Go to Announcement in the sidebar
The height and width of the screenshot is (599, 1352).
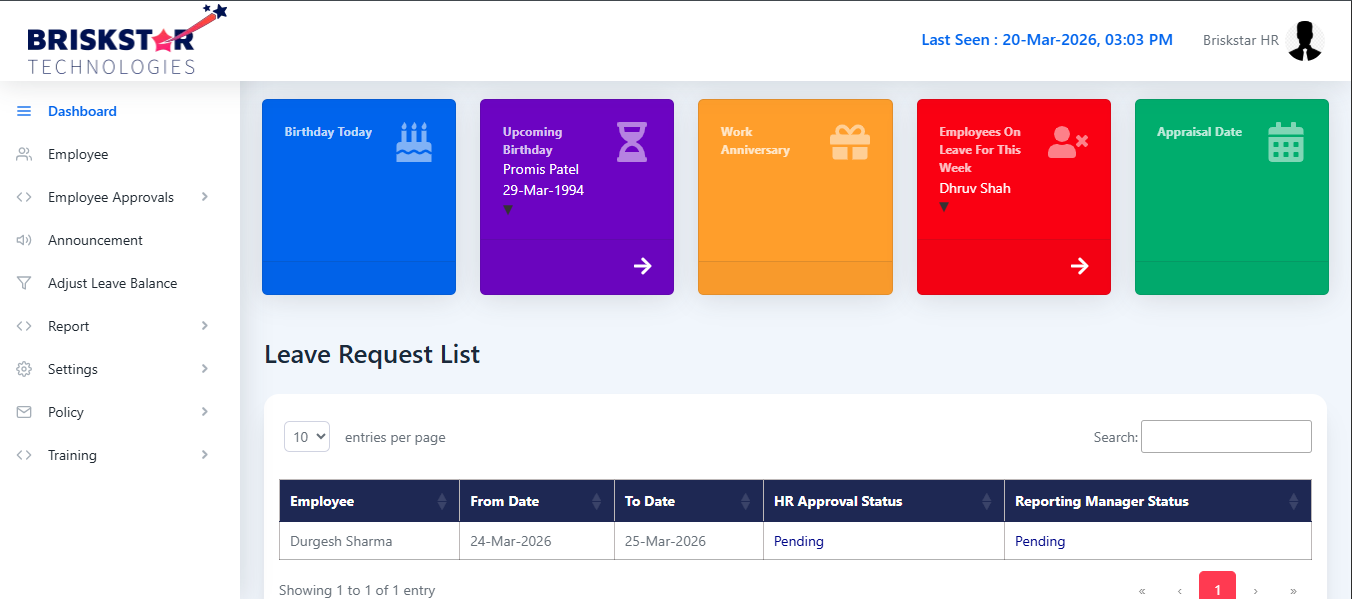95,240
